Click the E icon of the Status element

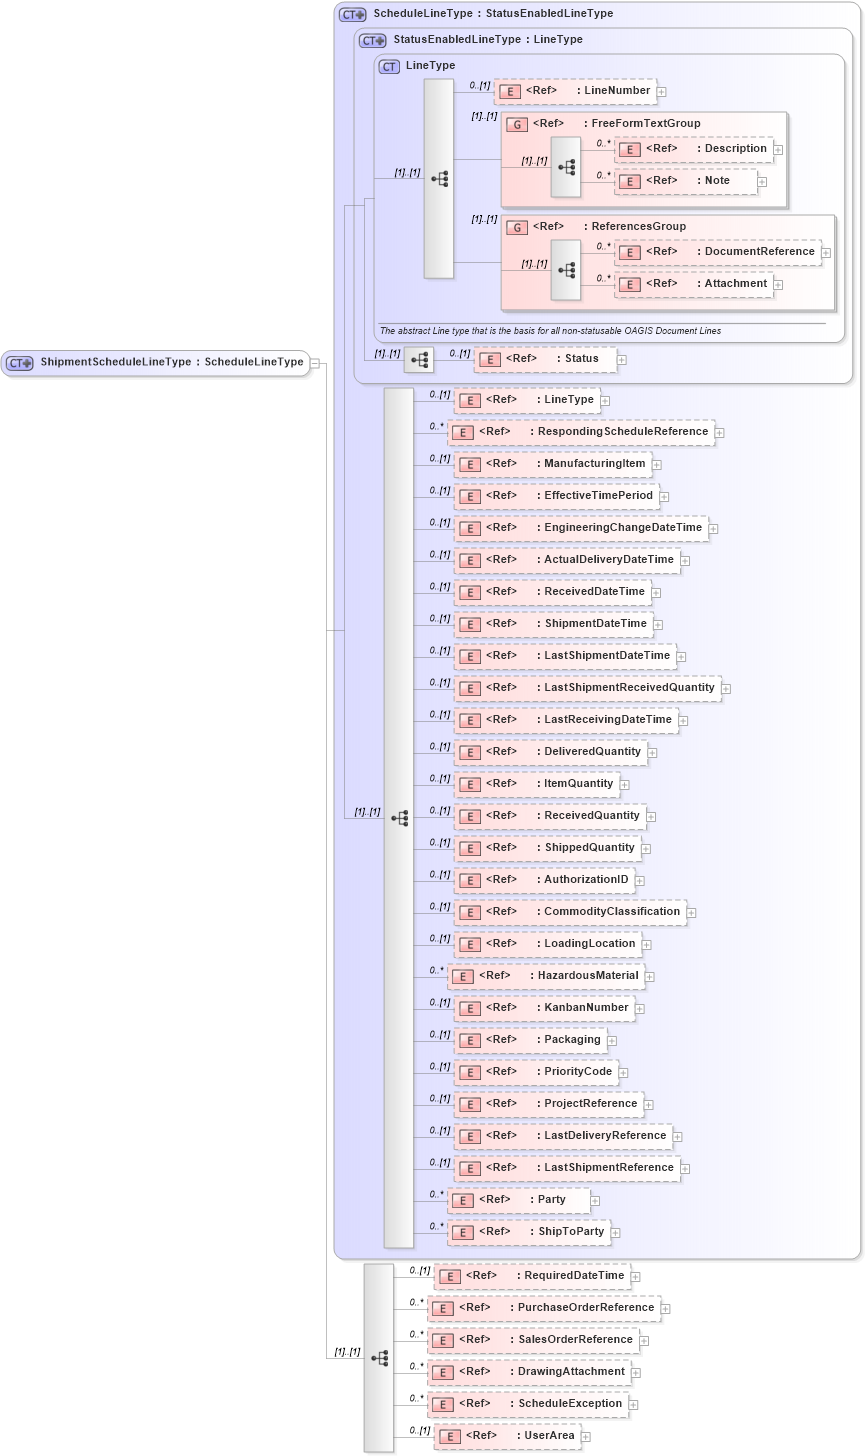point(489,359)
